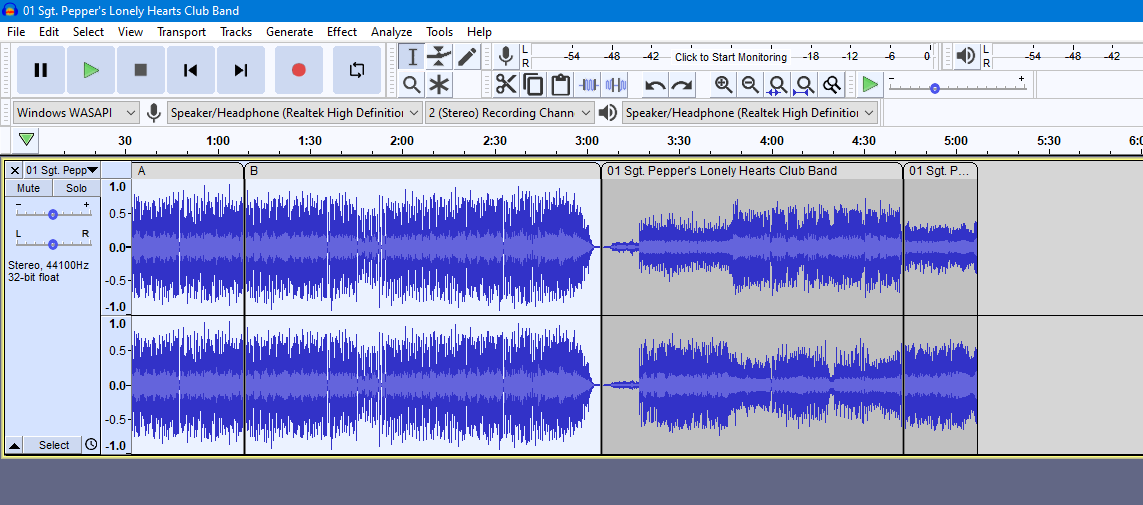Click the 3:30 mark on the timeline ruler

679,141
